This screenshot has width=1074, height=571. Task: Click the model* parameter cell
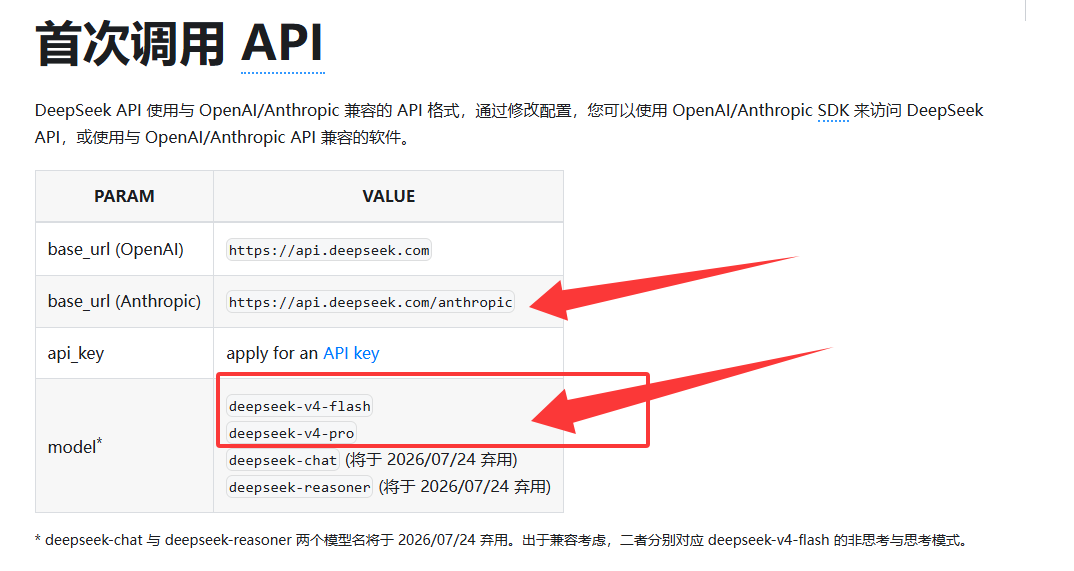(x=125, y=446)
